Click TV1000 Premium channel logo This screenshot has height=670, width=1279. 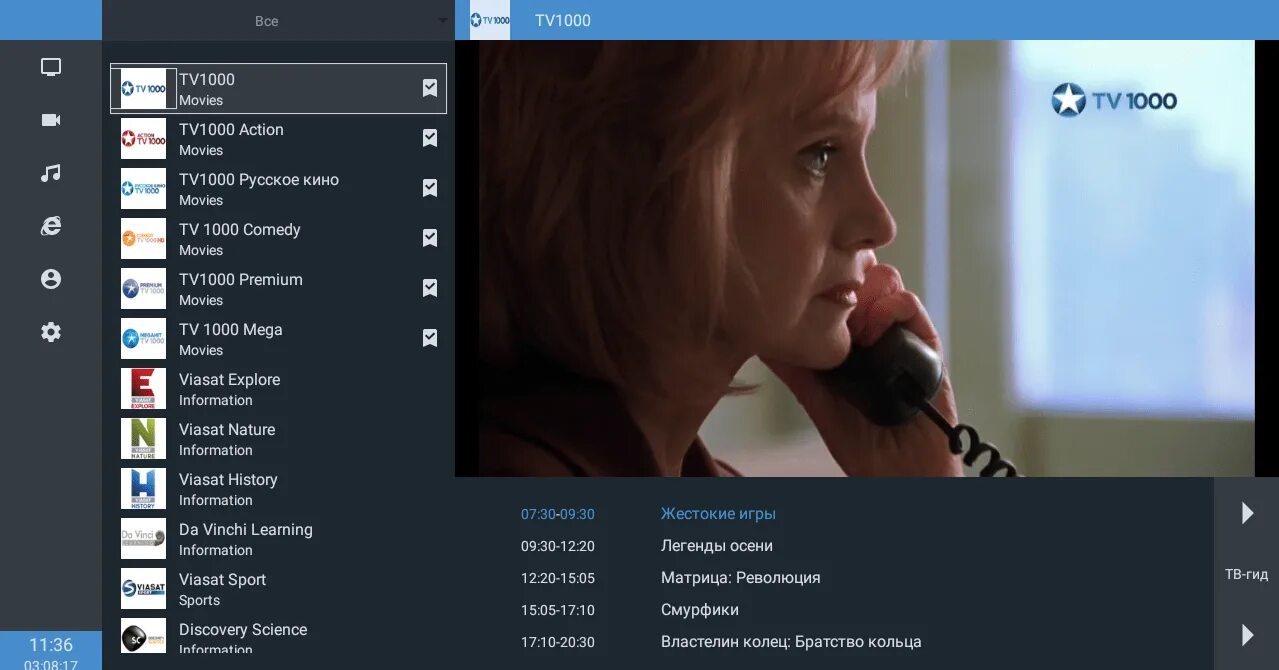tap(143, 289)
